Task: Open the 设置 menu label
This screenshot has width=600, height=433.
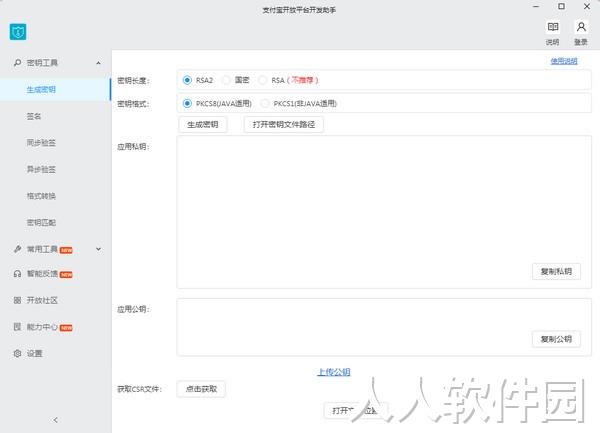Action: 34,353
